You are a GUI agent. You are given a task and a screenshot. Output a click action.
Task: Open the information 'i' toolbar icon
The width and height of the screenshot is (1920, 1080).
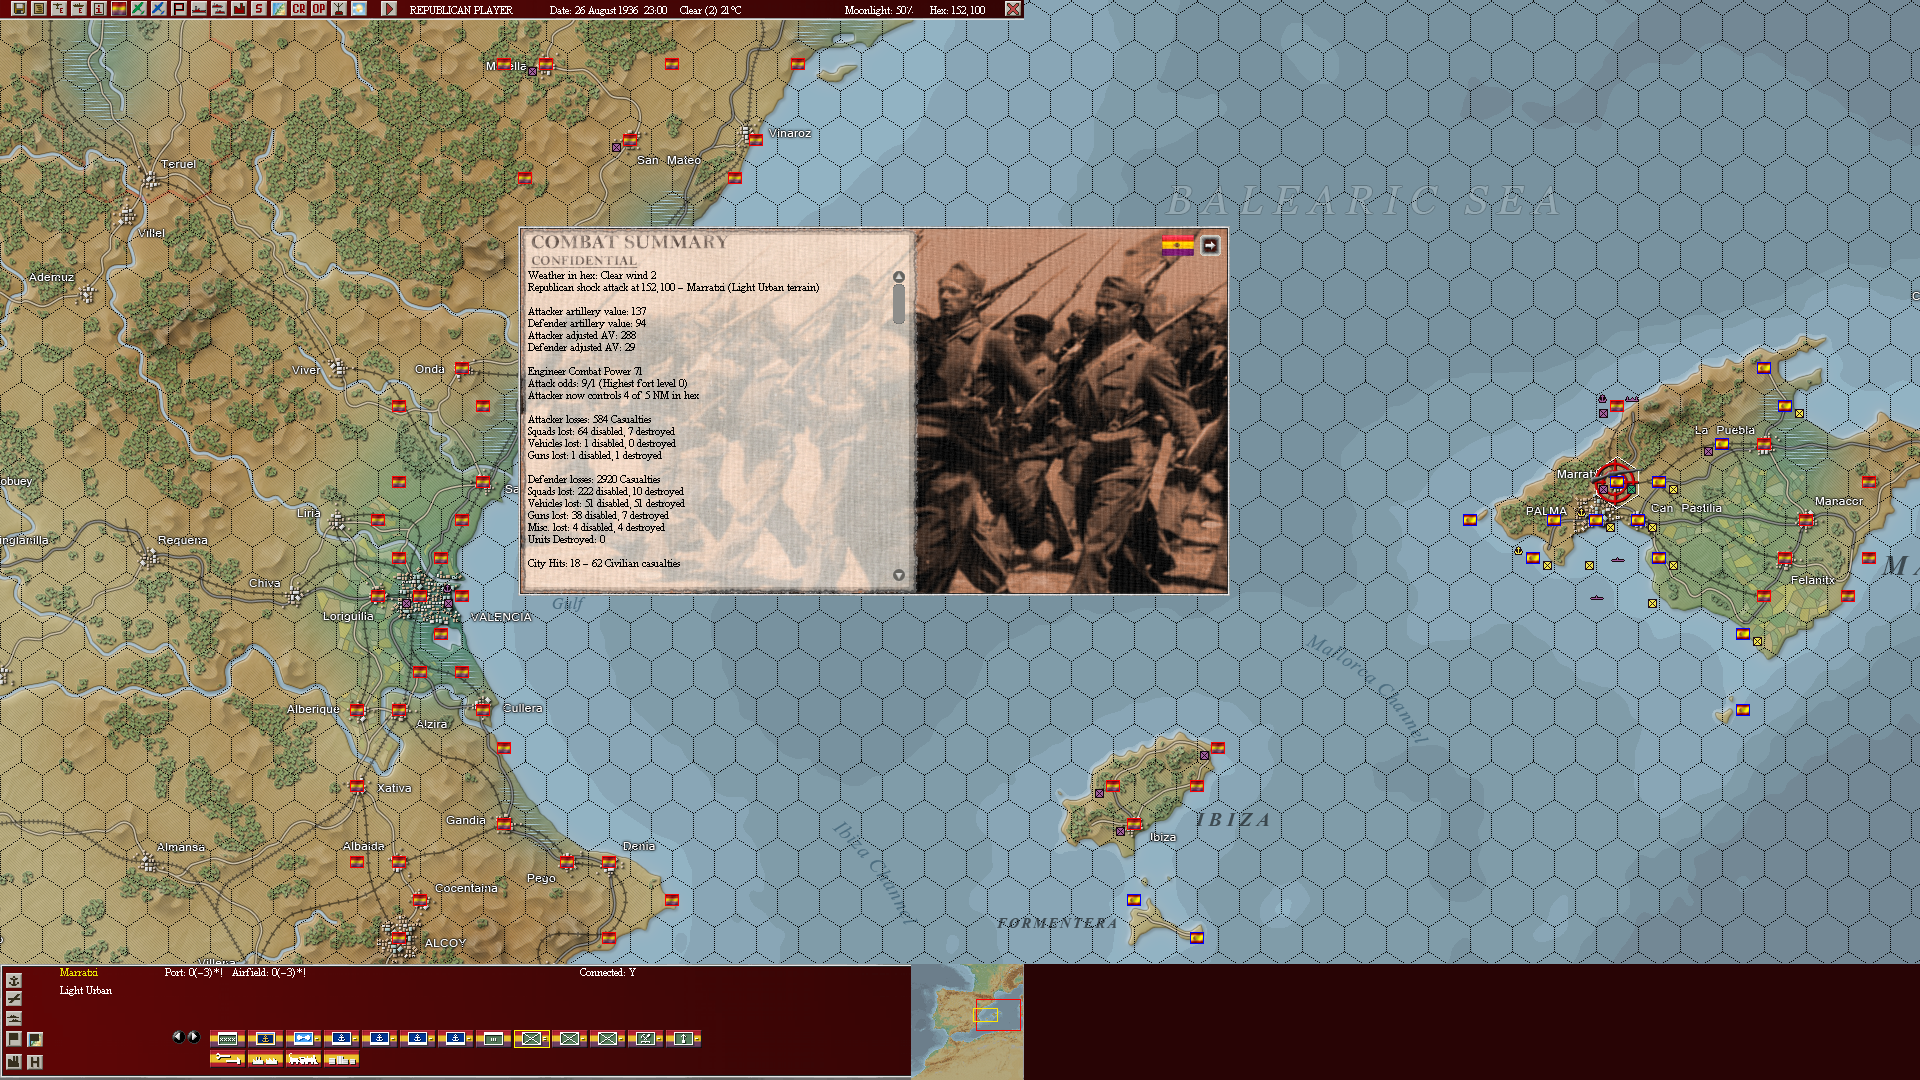point(98,8)
